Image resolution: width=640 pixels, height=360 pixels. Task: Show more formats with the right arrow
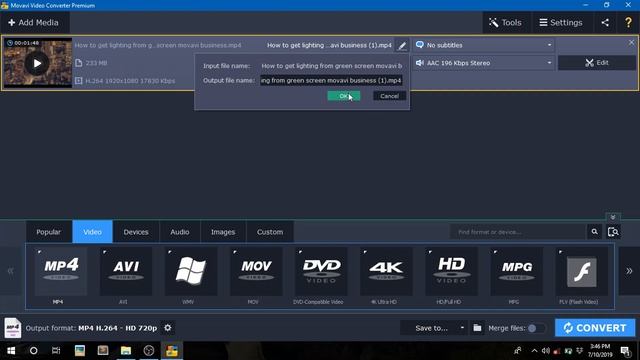pyautogui.click(x=629, y=271)
